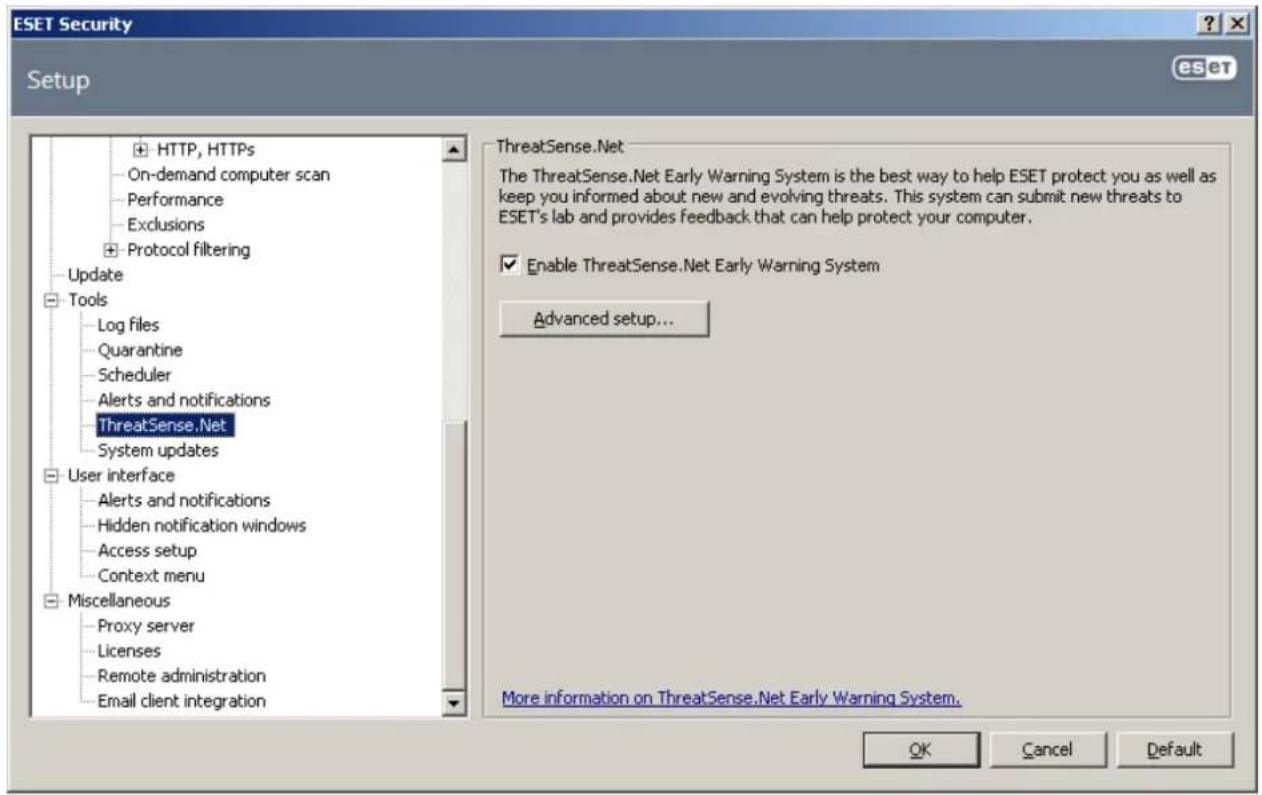Open Proxy server settings
The height and width of the screenshot is (795, 1262).
click(146, 626)
